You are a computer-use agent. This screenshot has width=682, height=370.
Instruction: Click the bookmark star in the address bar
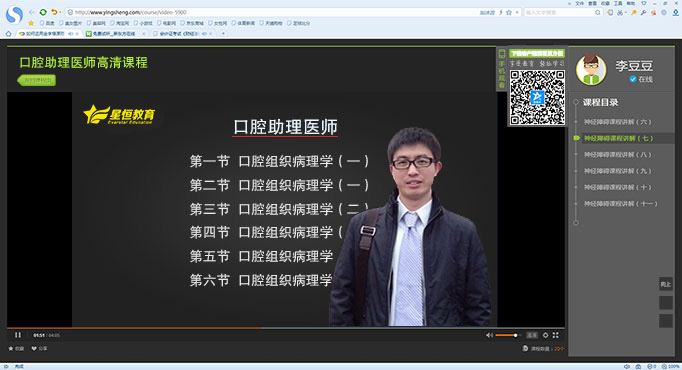pos(509,13)
